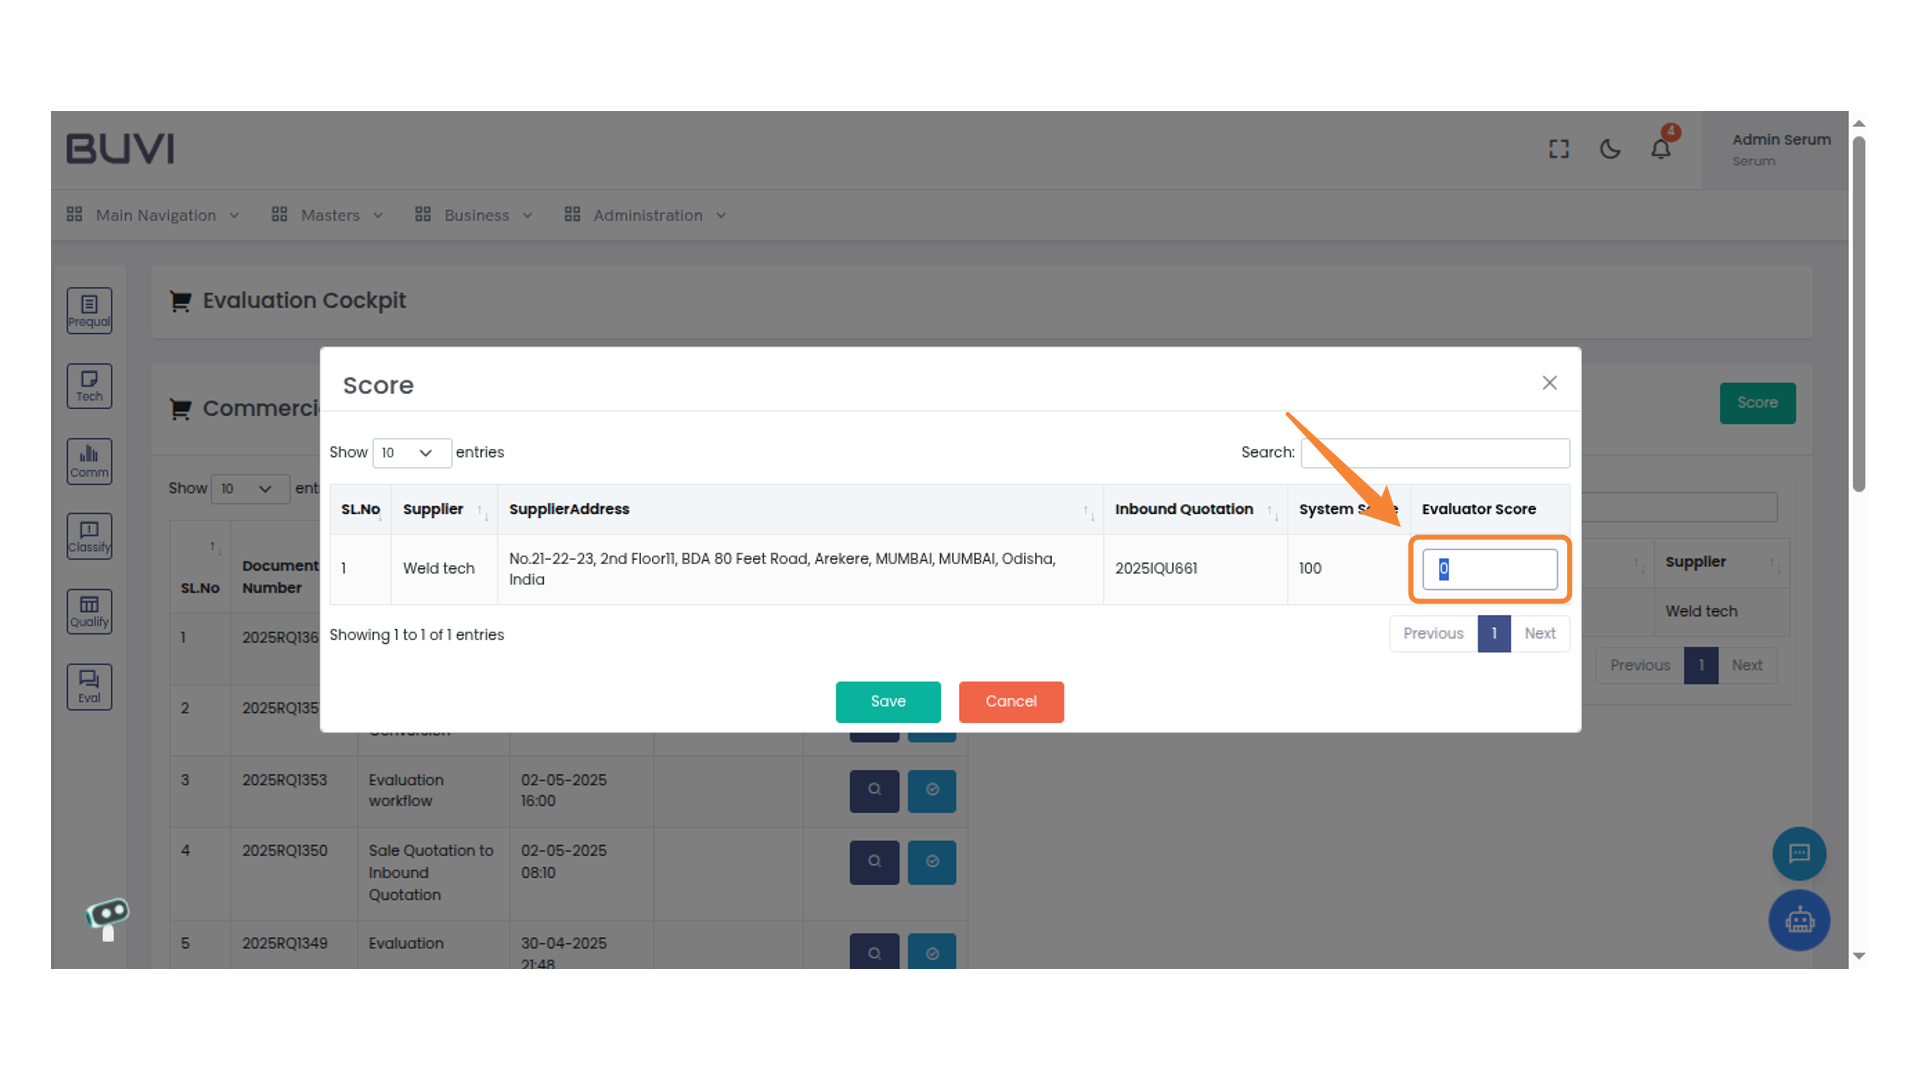The width and height of the screenshot is (1920, 1080).
Task: Select the Comm sidebar icon
Action: click(x=89, y=461)
